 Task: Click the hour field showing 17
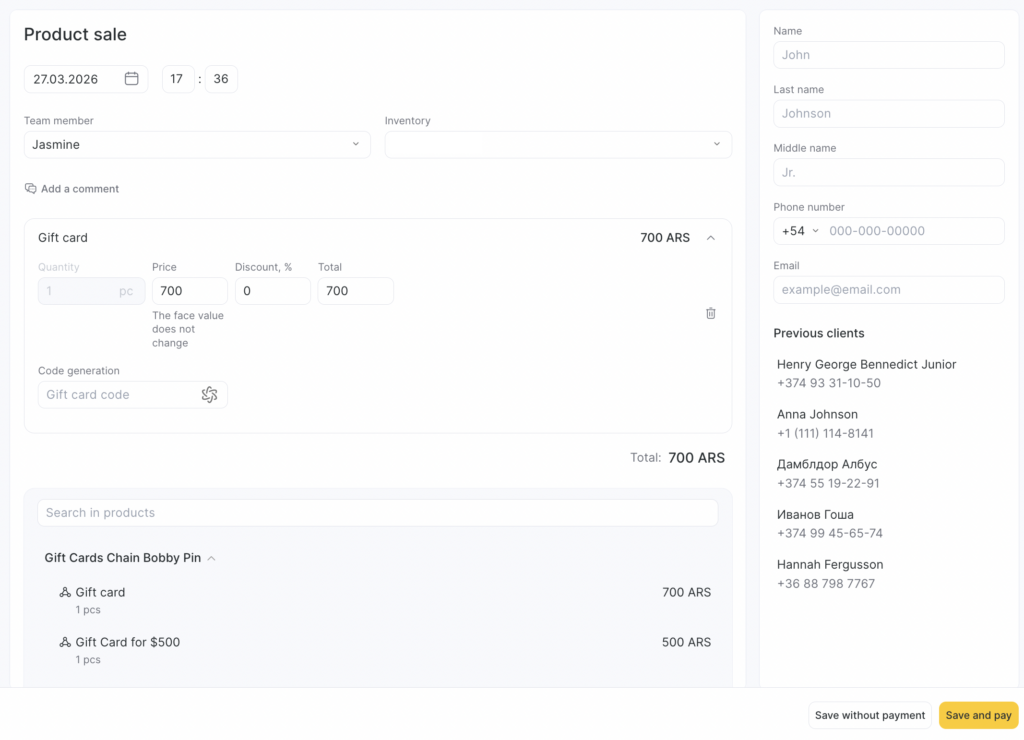coord(178,79)
